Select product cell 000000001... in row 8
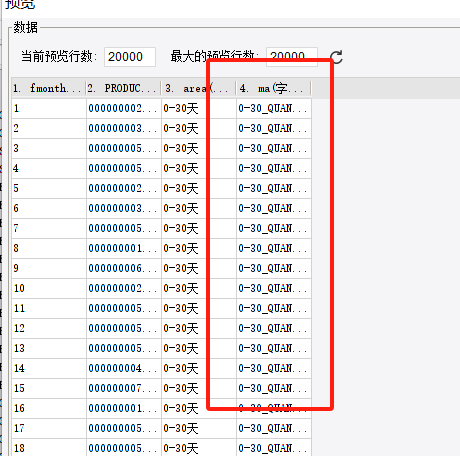This screenshot has height=456, width=460. coord(124,248)
